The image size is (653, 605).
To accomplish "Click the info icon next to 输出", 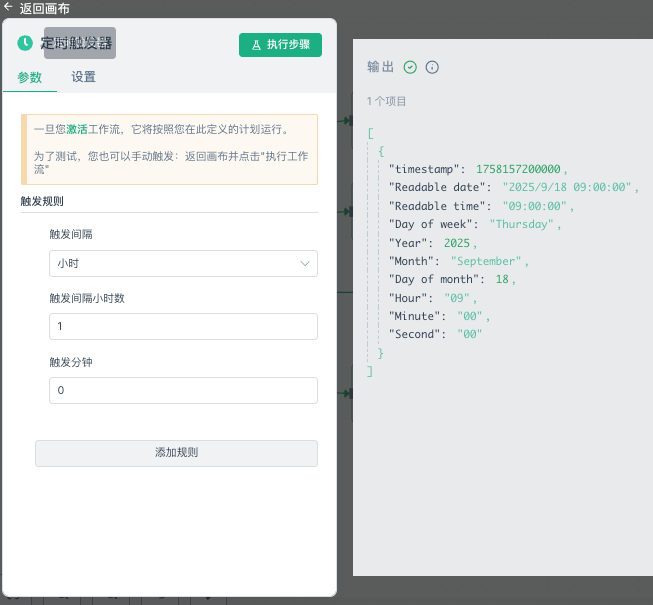I will 432,67.
